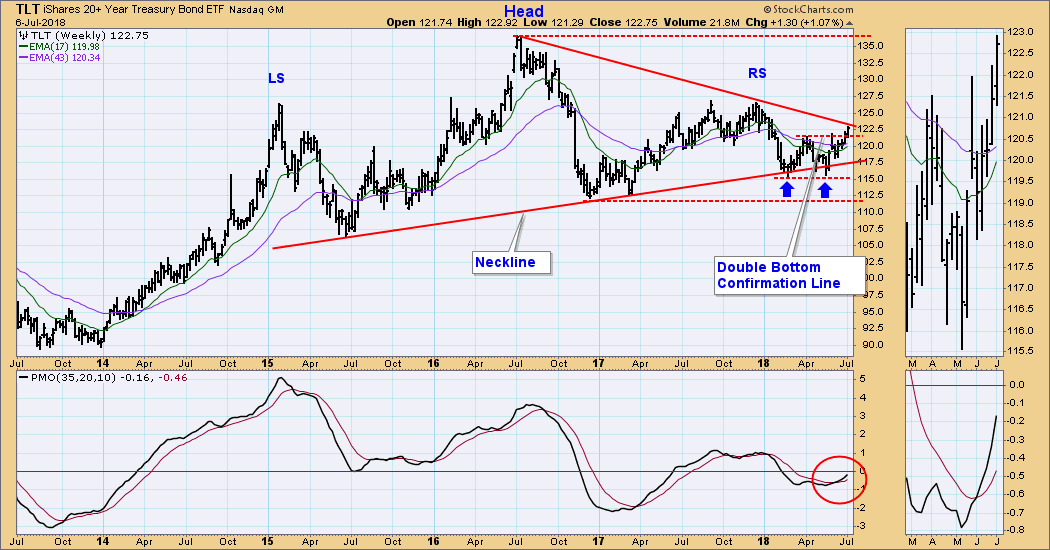Click the -0.5 label on the zoom PMO axis

coord(1017,476)
